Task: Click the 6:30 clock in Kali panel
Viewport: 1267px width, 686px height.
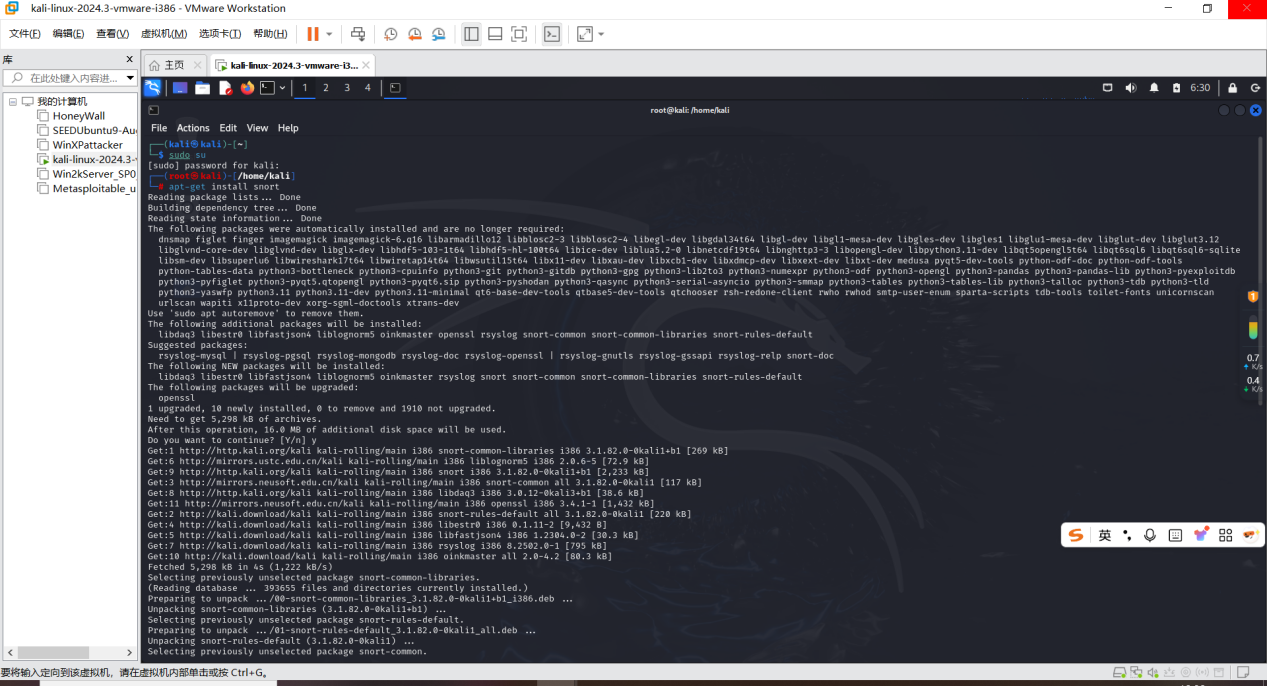Action: (1200, 88)
